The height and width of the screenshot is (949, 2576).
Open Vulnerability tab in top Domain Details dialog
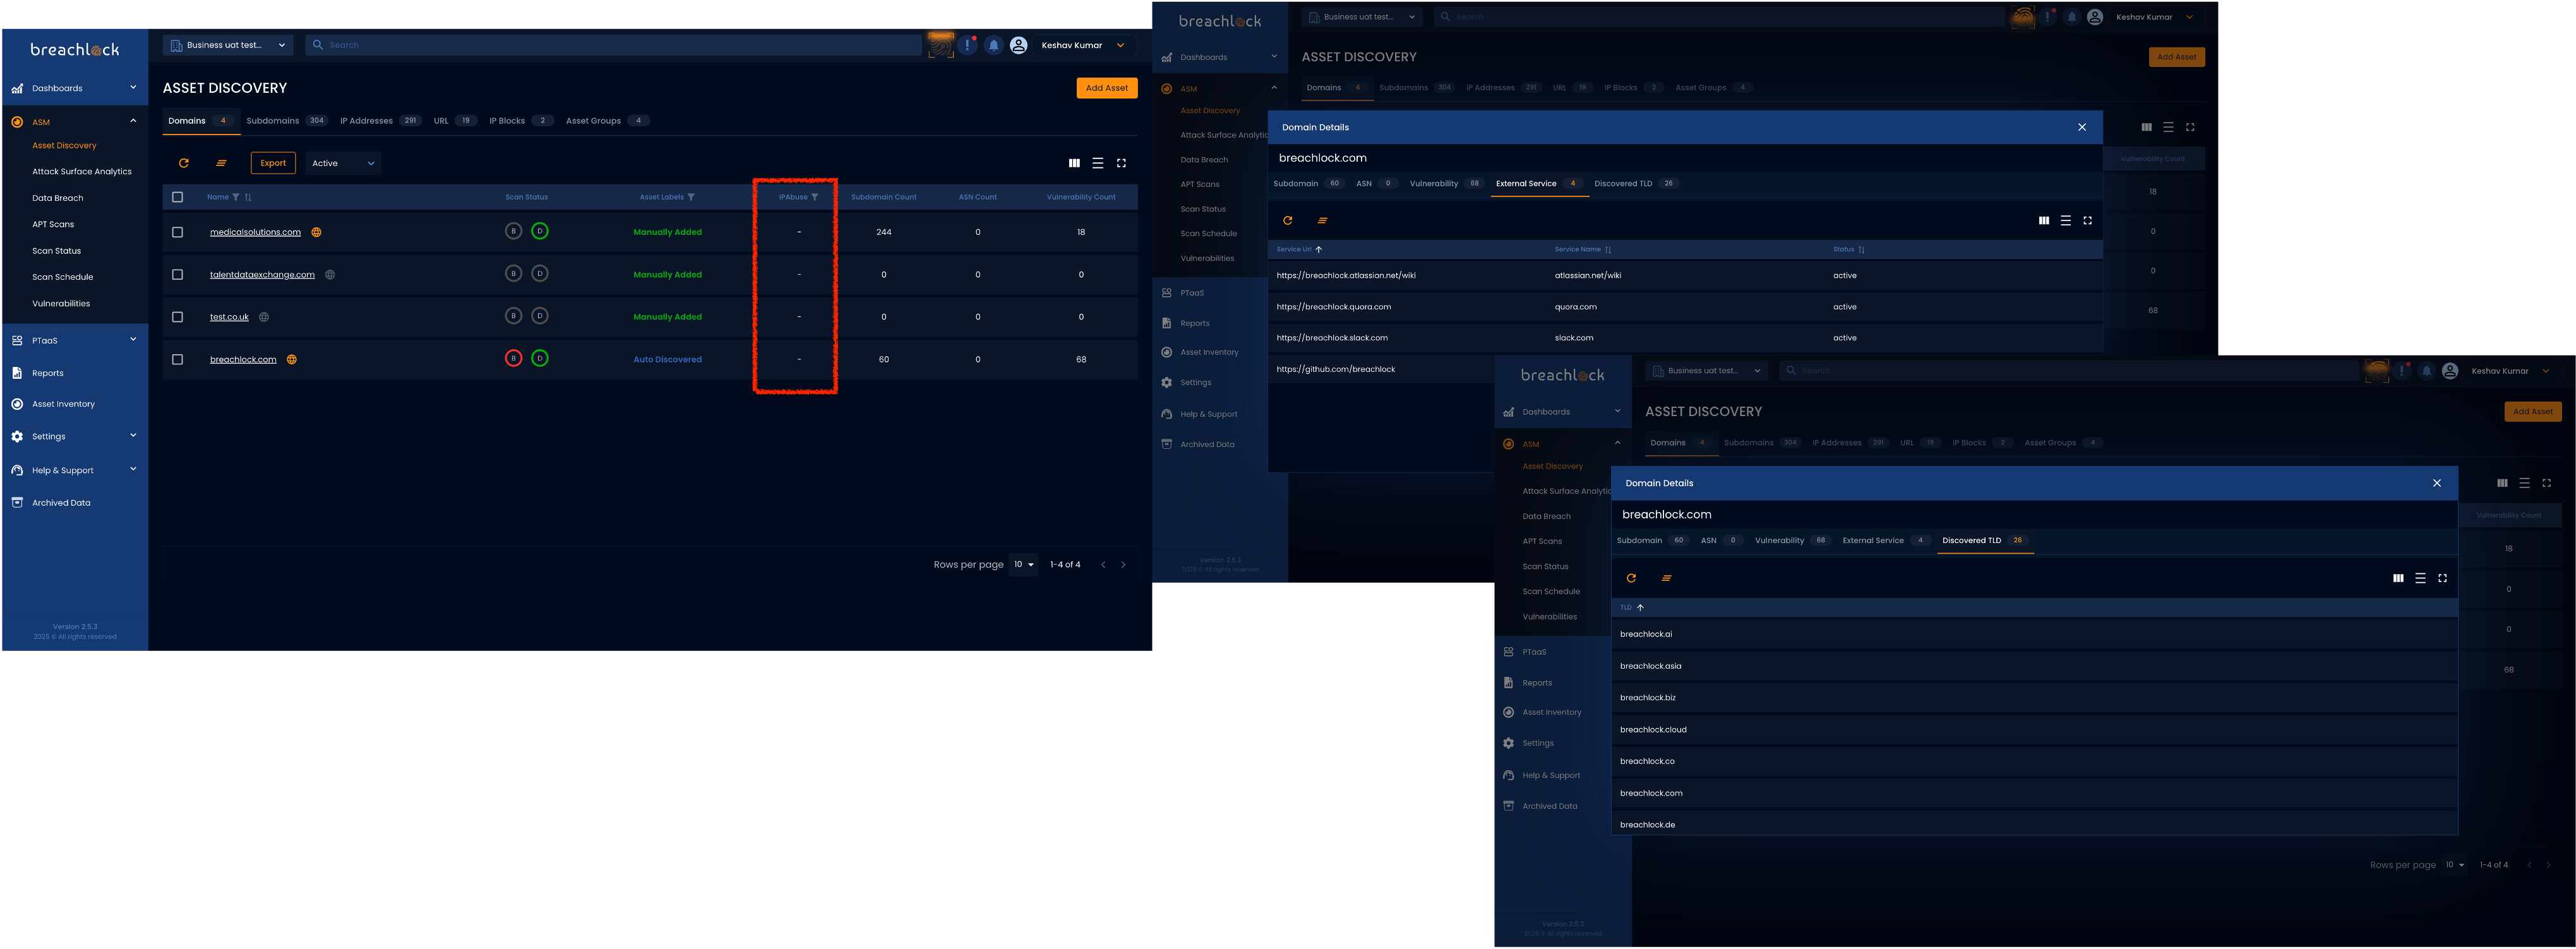point(1445,184)
